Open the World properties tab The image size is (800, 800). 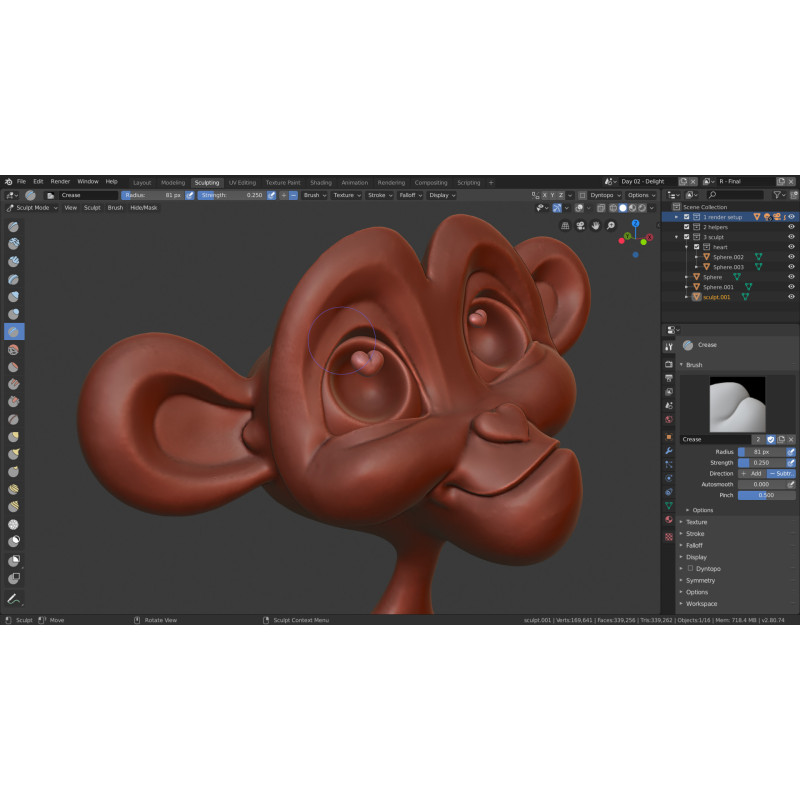coord(669,419)
